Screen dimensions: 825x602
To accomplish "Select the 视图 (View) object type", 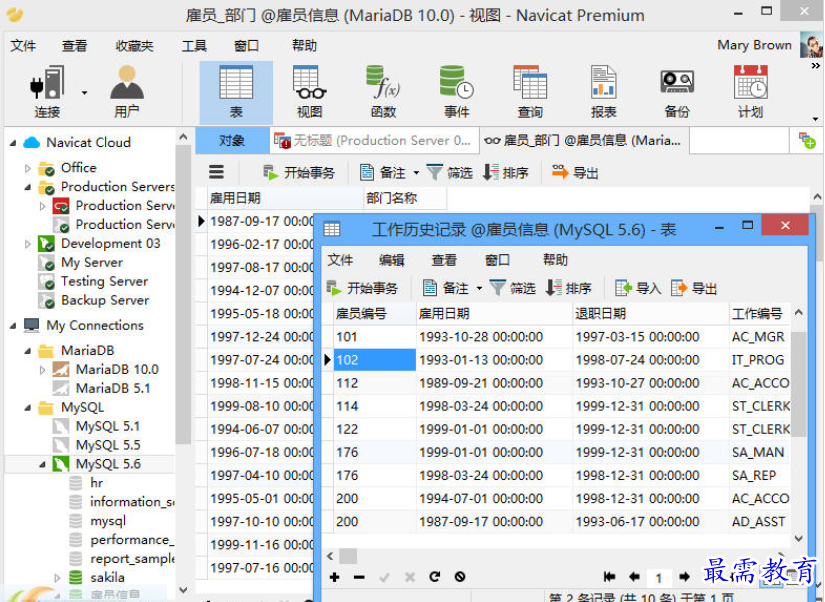I will pyautogui.click(x=309, y=92).
